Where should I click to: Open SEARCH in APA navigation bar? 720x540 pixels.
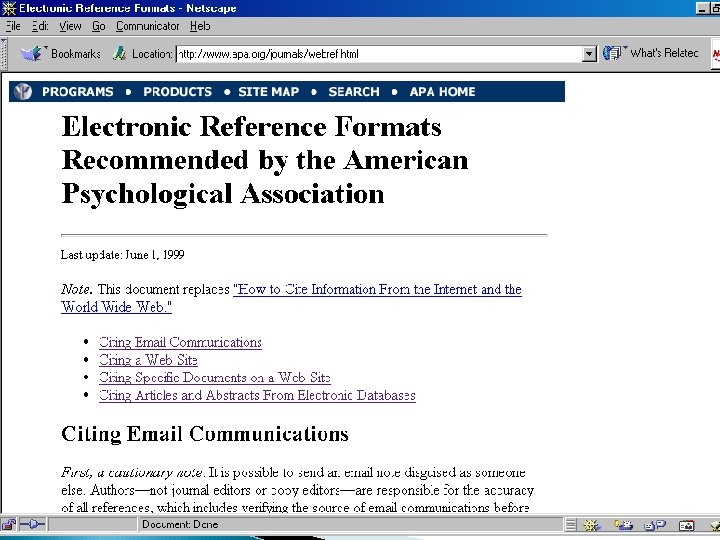click(354, 91)
